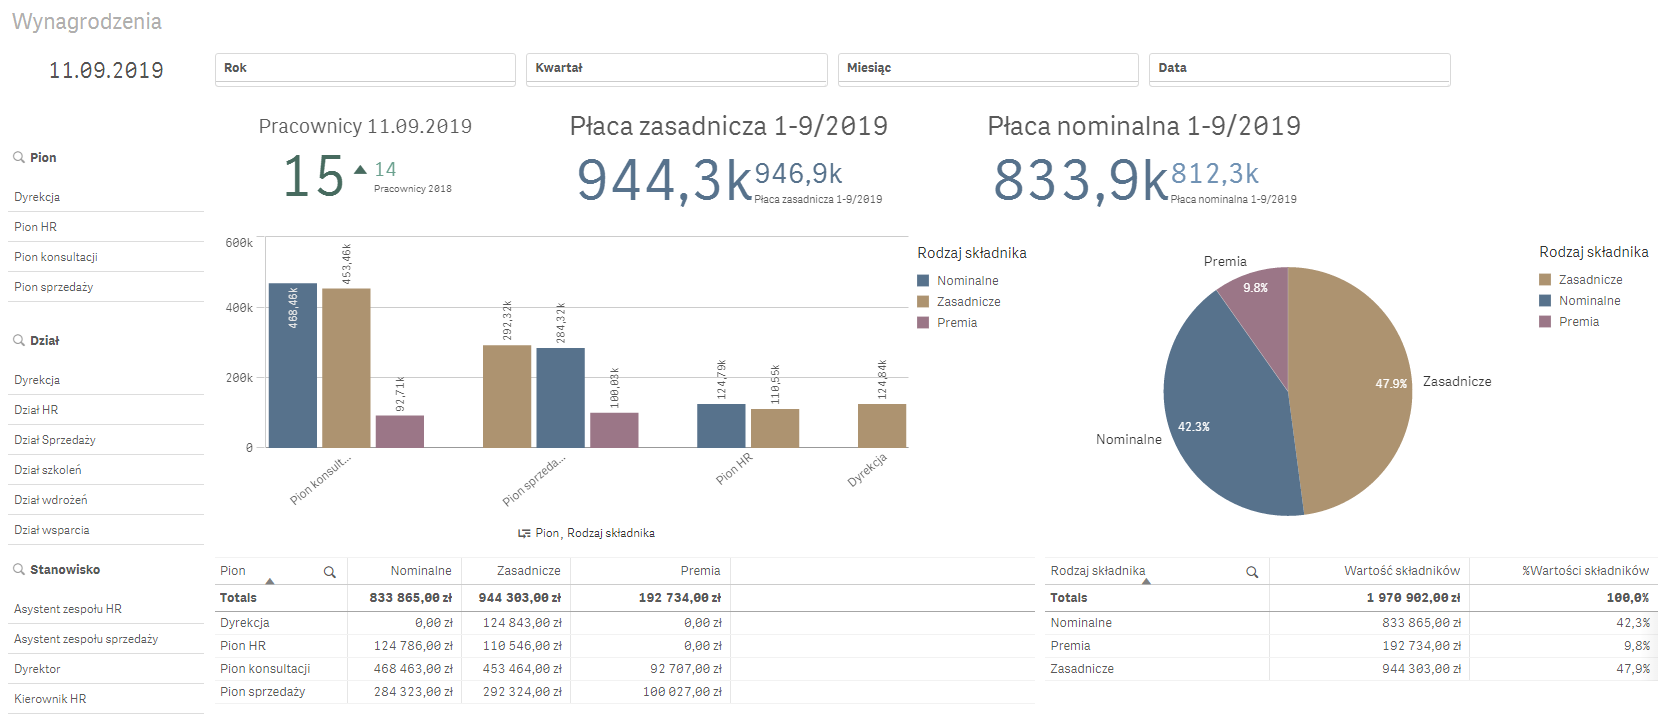
Task: Select Dział szkoleń in the Dział list
Action: coord(48,470)
